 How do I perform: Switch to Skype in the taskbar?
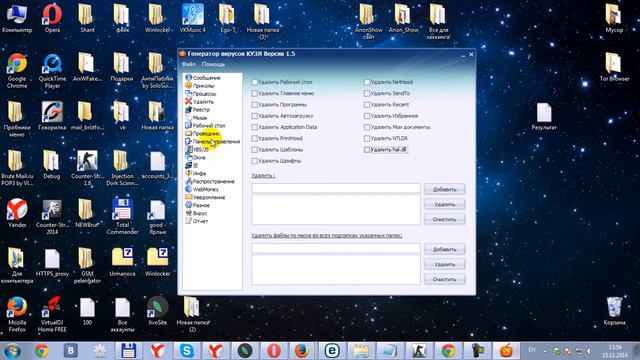tap(187, 351)
